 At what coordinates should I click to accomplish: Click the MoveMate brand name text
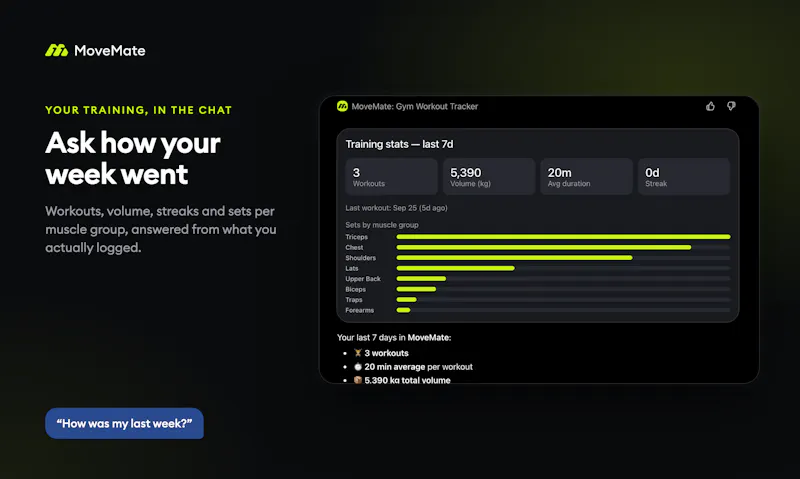[x=110, y=51]
